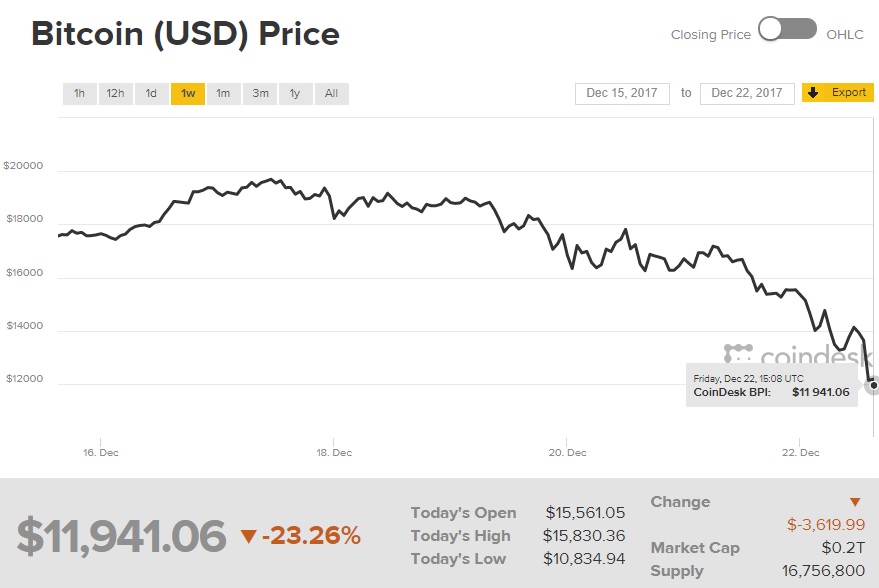Select the 1y timeframe
879x588 pixels.
point(295,93)
